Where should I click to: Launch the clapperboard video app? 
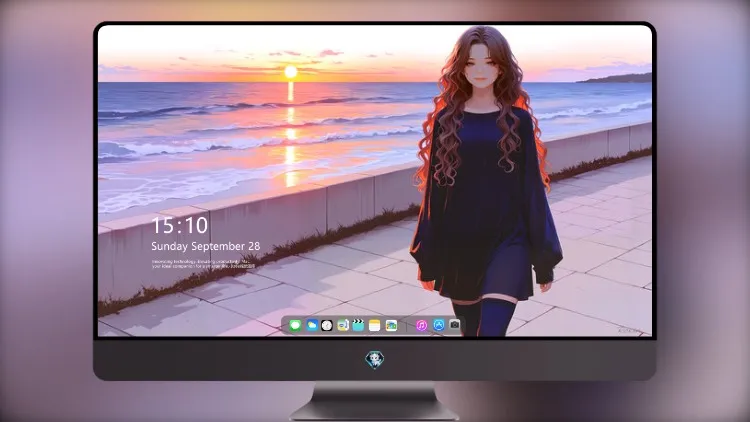tap(358, 325)
